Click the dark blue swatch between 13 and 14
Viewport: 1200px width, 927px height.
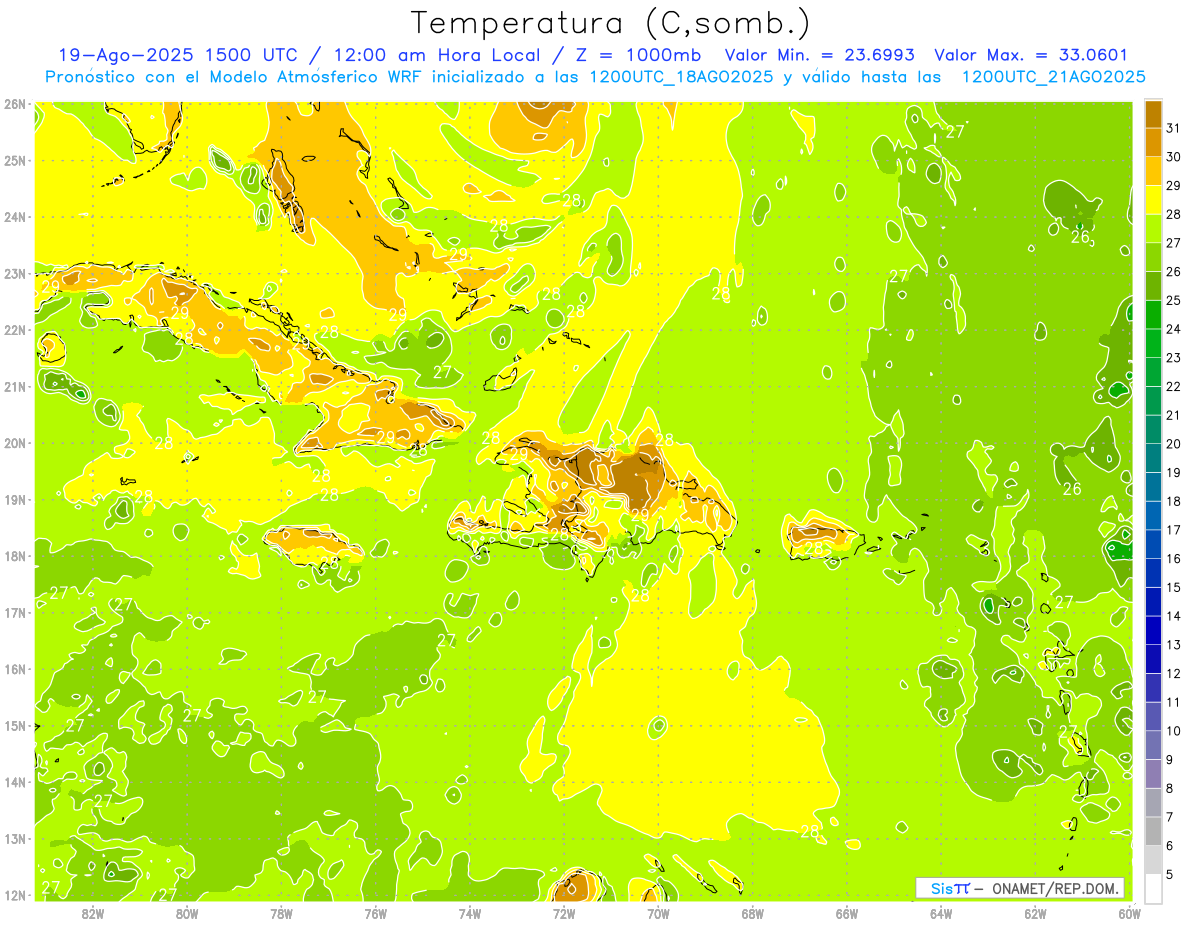coord(1153,630)
